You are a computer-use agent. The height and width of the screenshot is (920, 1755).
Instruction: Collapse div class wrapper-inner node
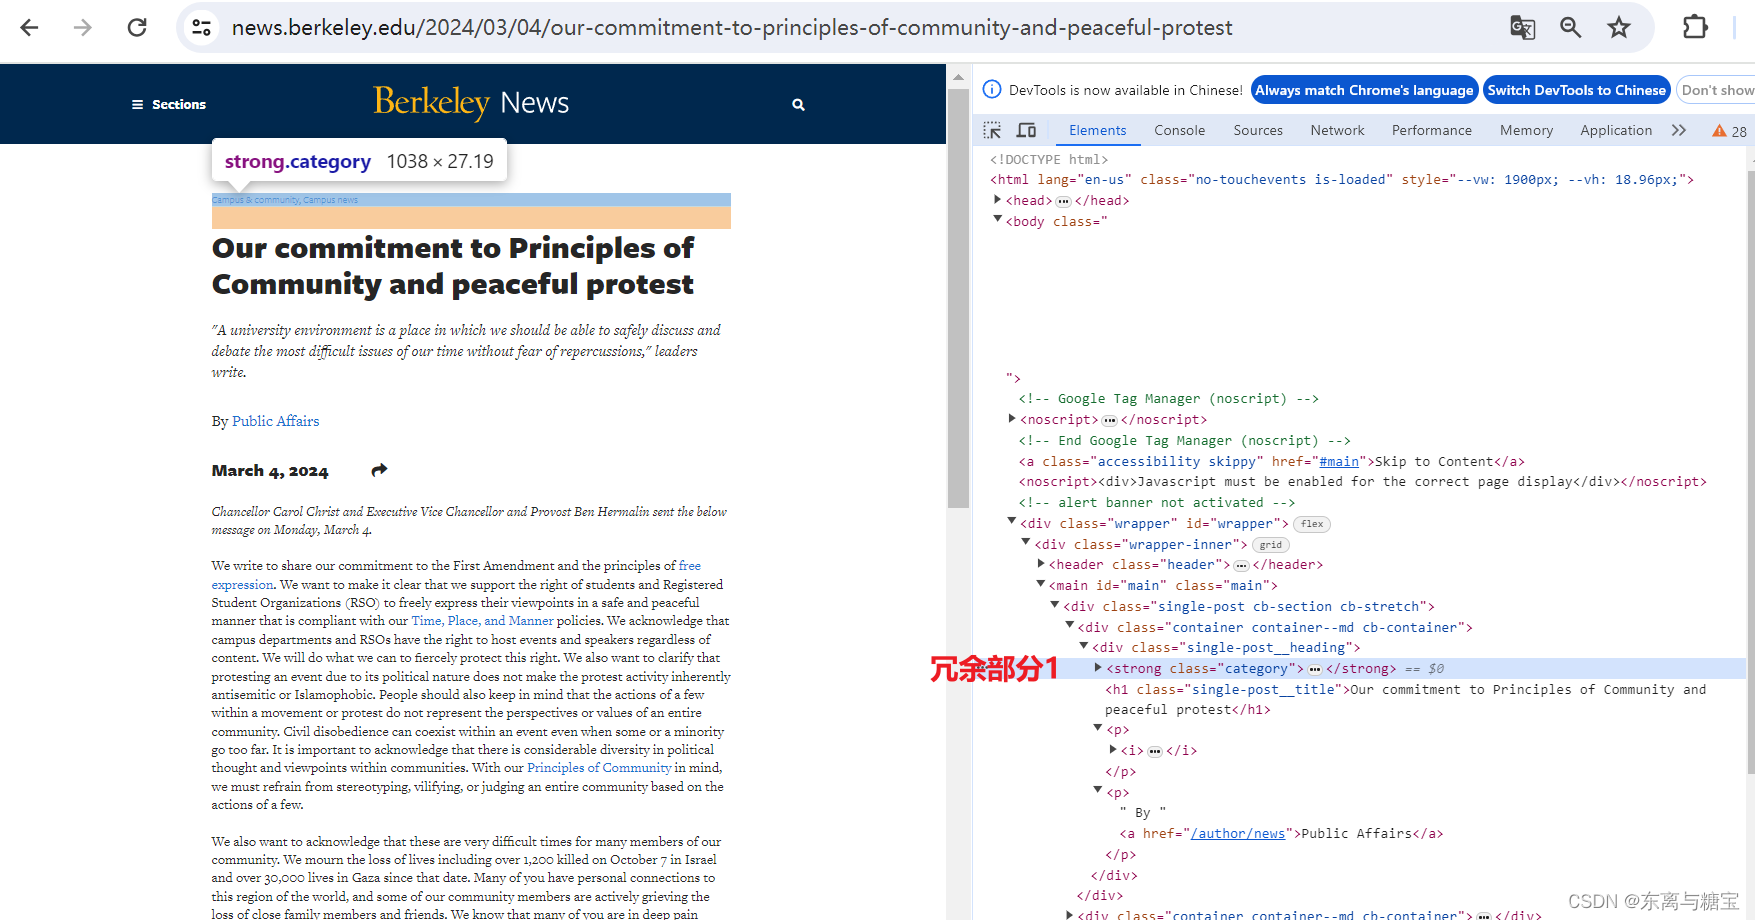pos(1026,543)
